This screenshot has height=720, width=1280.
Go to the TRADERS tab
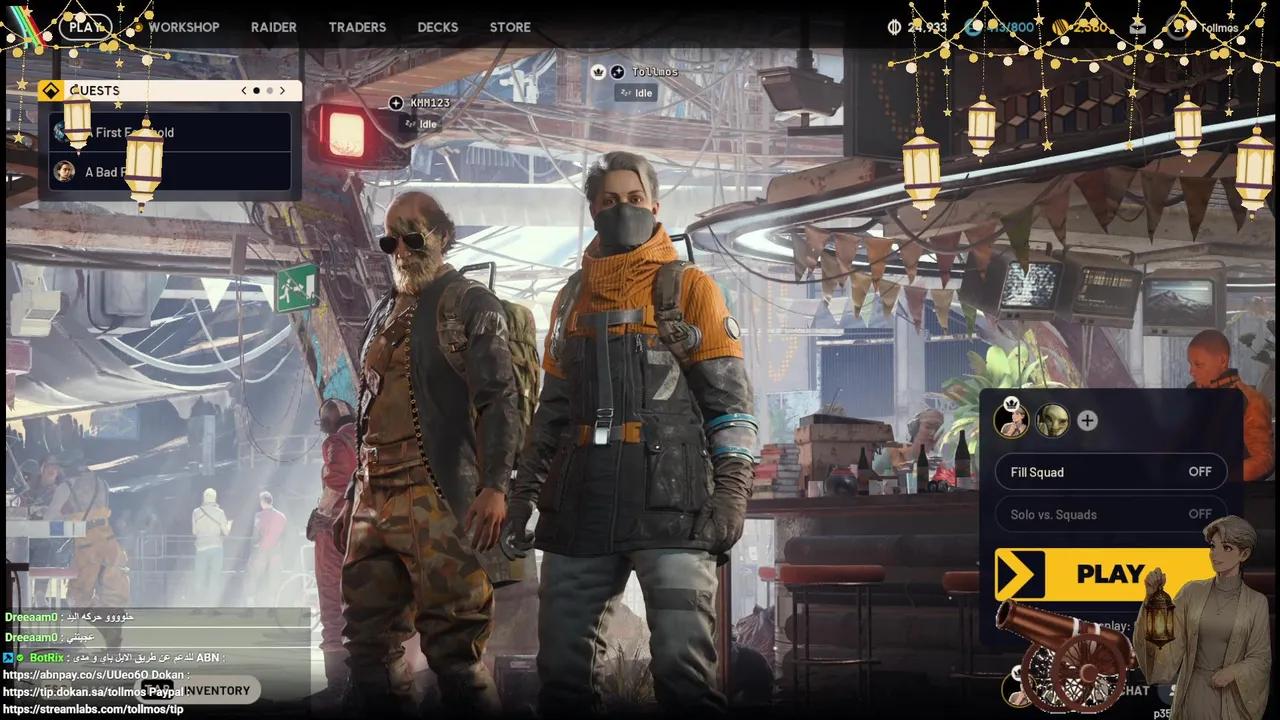point(357,27)
